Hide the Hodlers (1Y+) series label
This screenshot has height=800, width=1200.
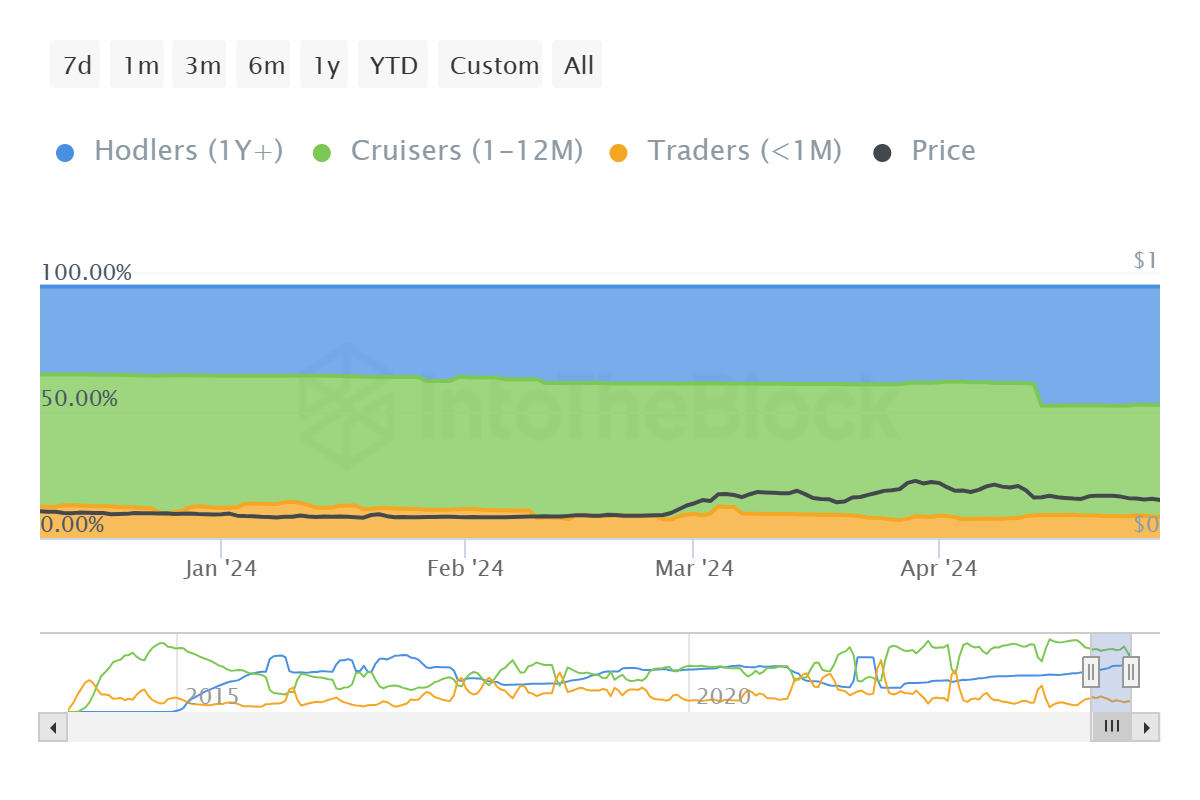pos(188,151)
